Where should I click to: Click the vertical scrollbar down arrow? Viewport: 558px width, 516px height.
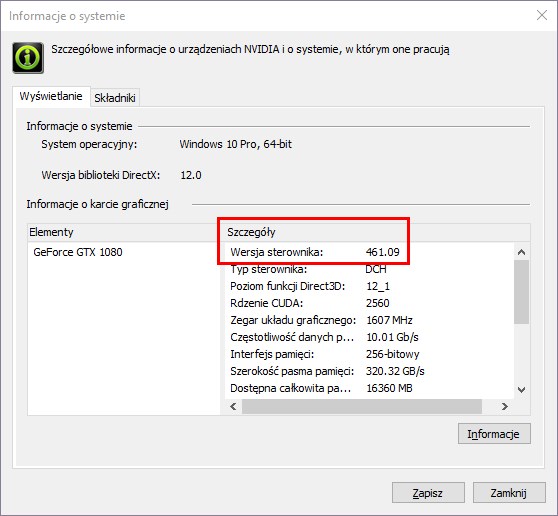[522, 390]
